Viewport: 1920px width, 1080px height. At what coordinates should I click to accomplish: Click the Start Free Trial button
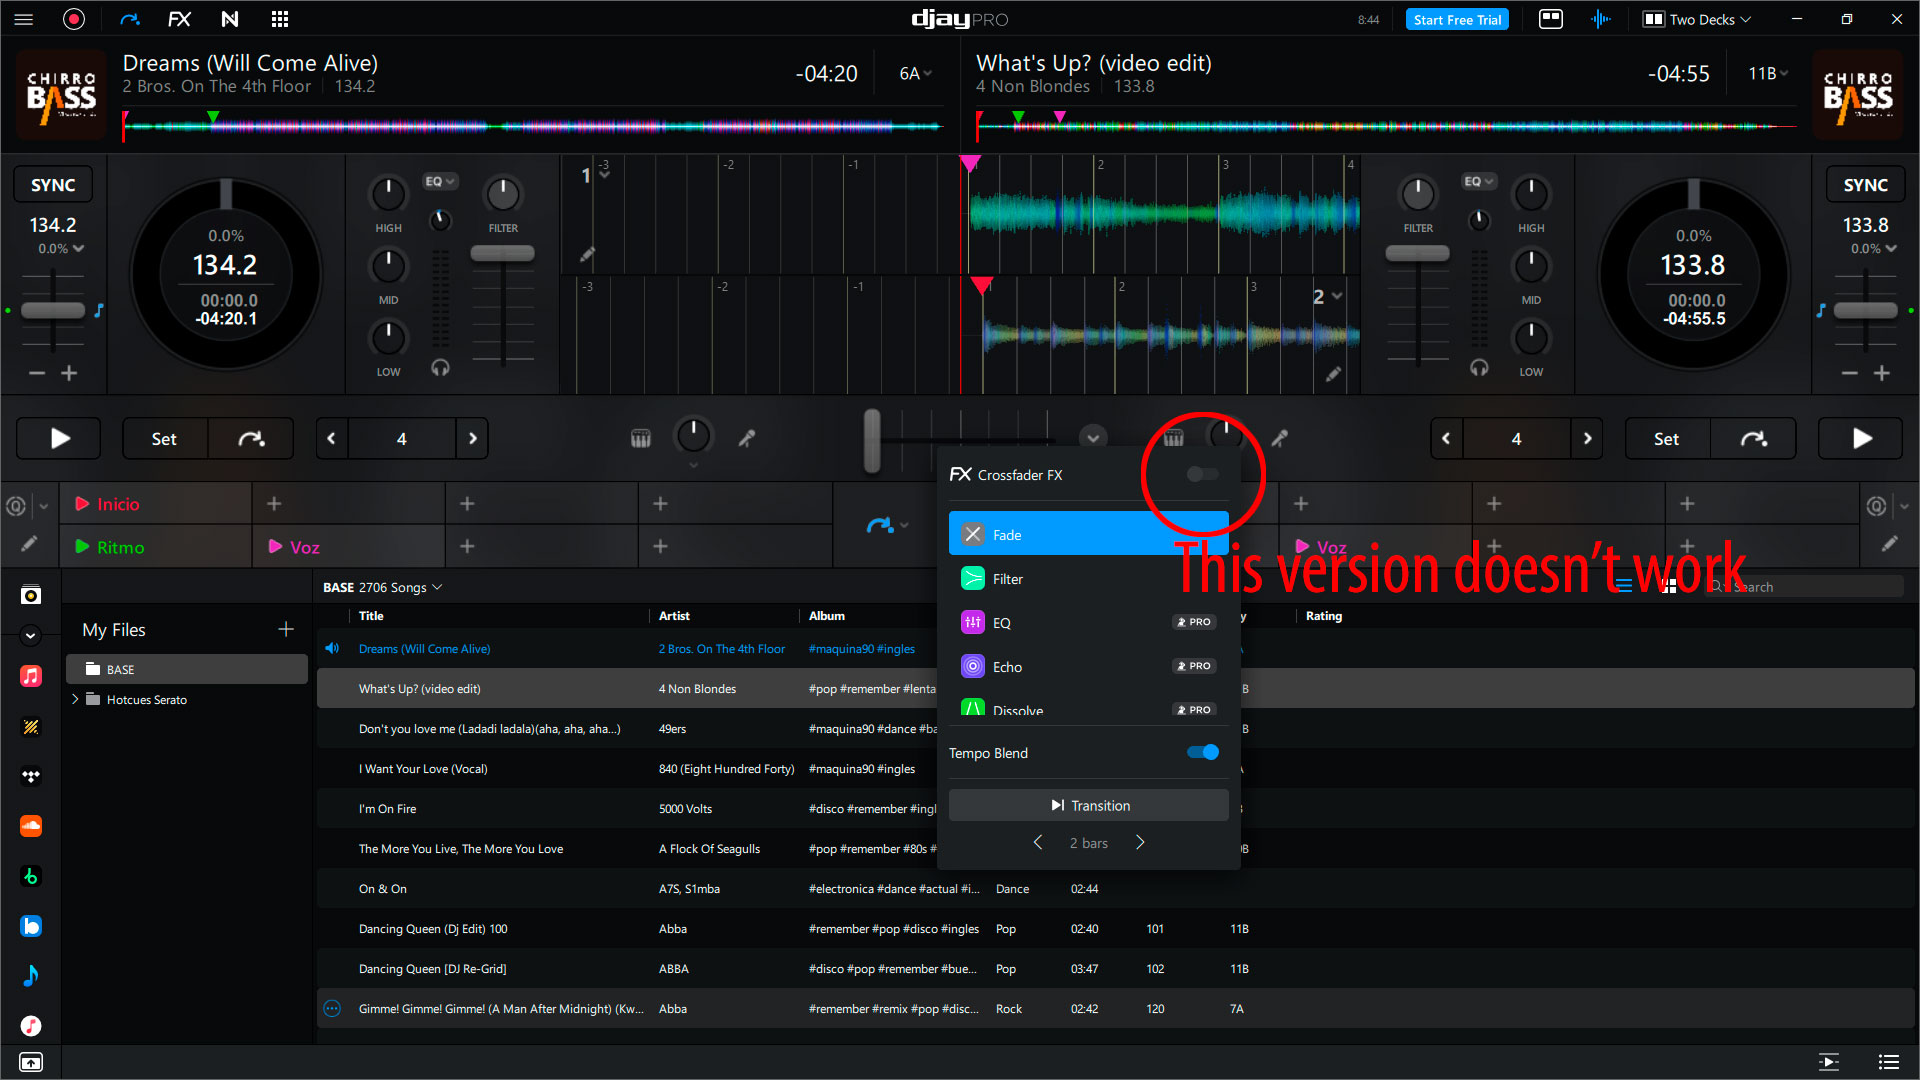click(x=1457, y=19)
